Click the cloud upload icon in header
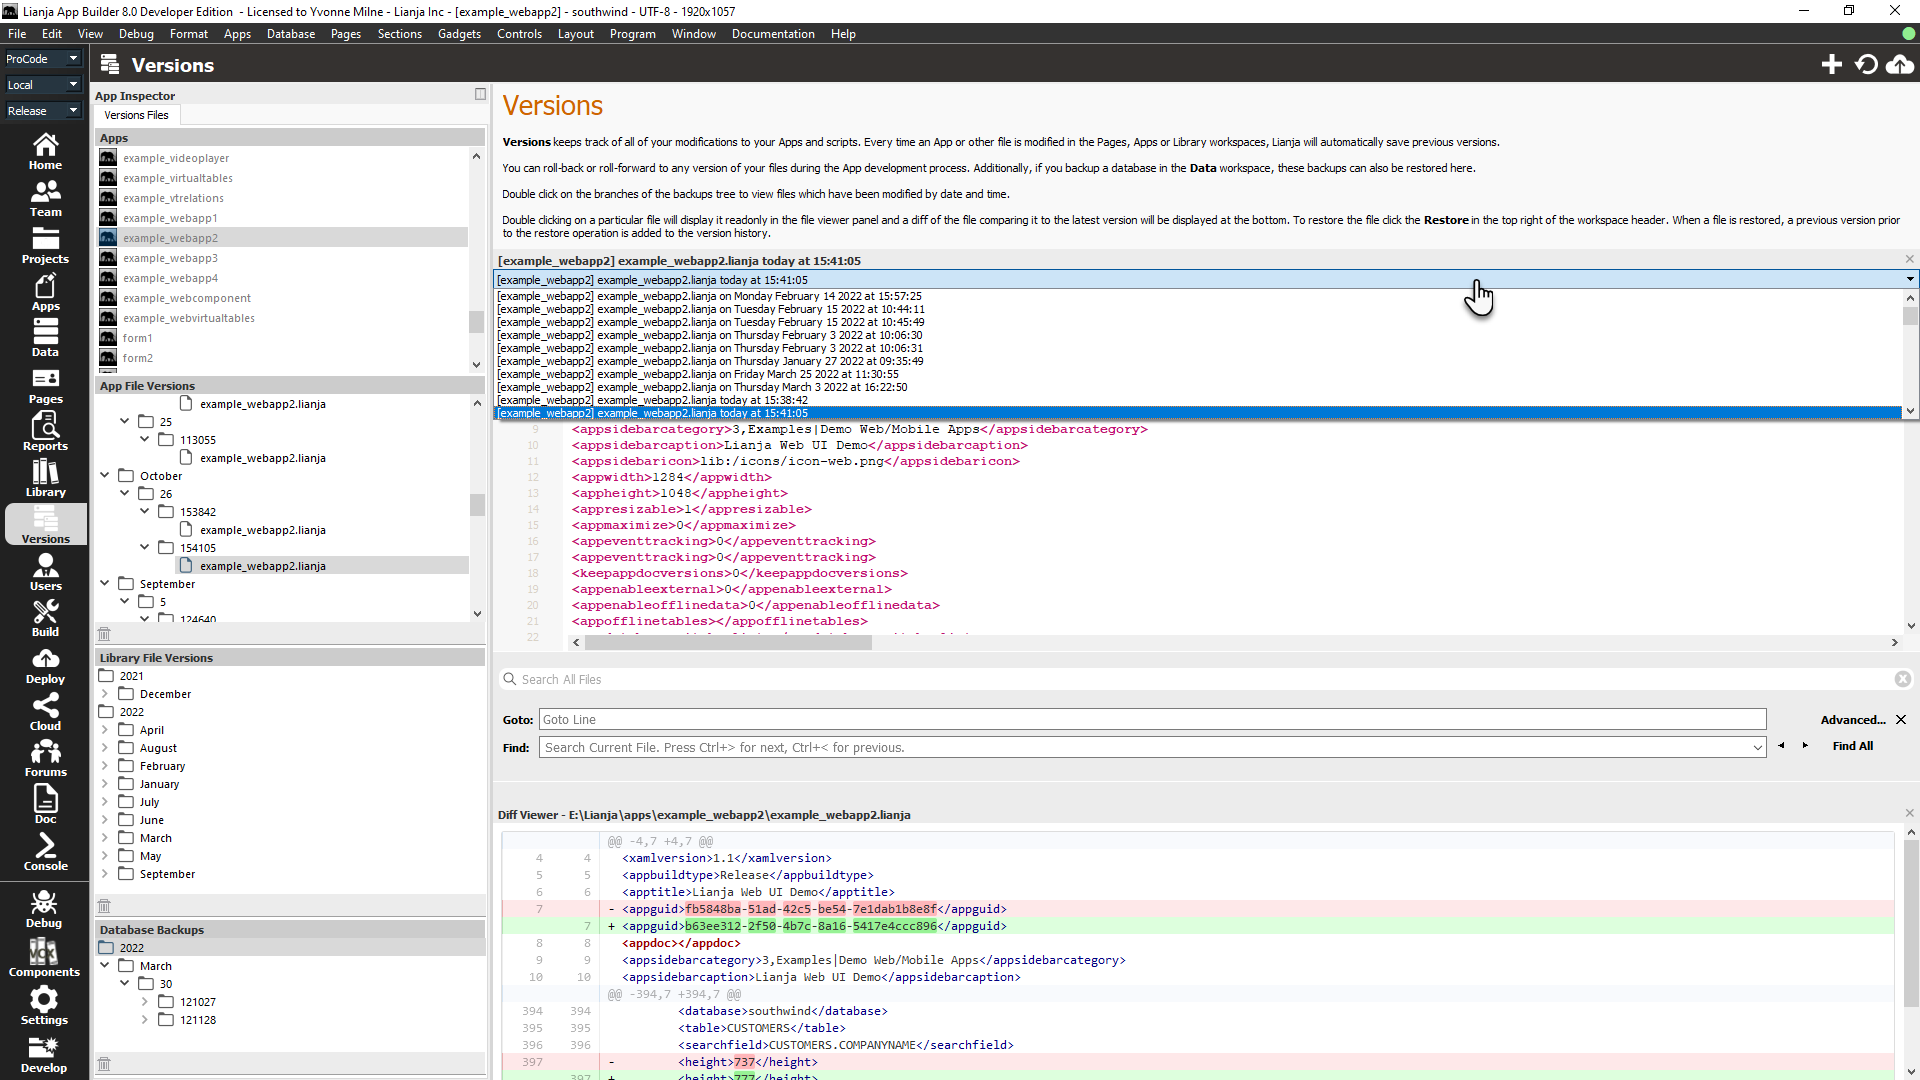The height and width of the screenshot is (1080, 1920). [1900, 65]
